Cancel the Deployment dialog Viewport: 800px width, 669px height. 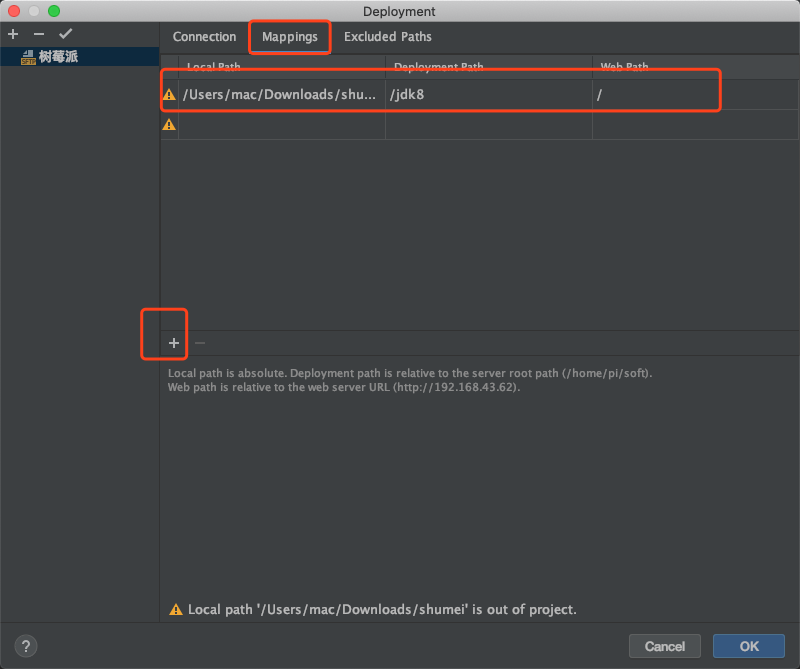tap(664, 646)
